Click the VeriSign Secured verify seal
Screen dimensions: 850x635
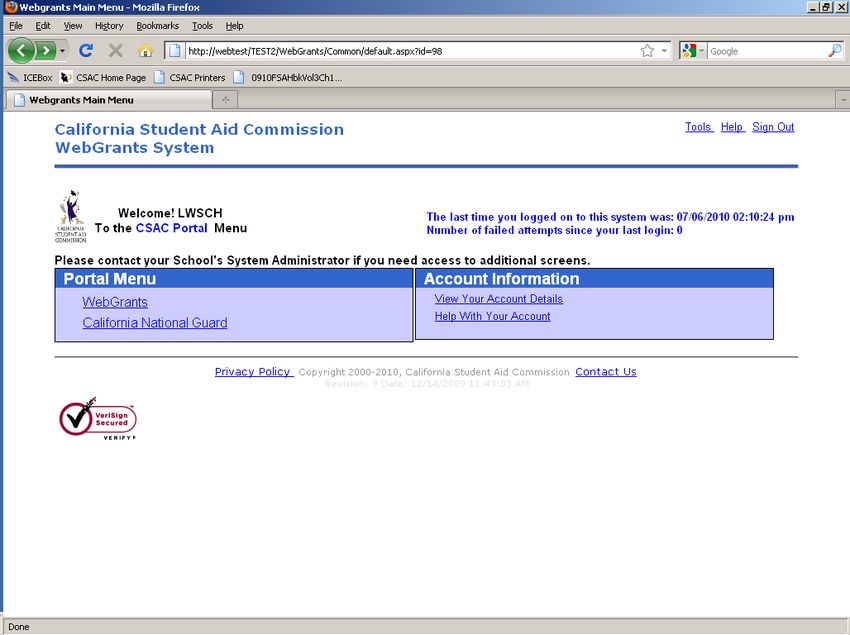point(98,418)
